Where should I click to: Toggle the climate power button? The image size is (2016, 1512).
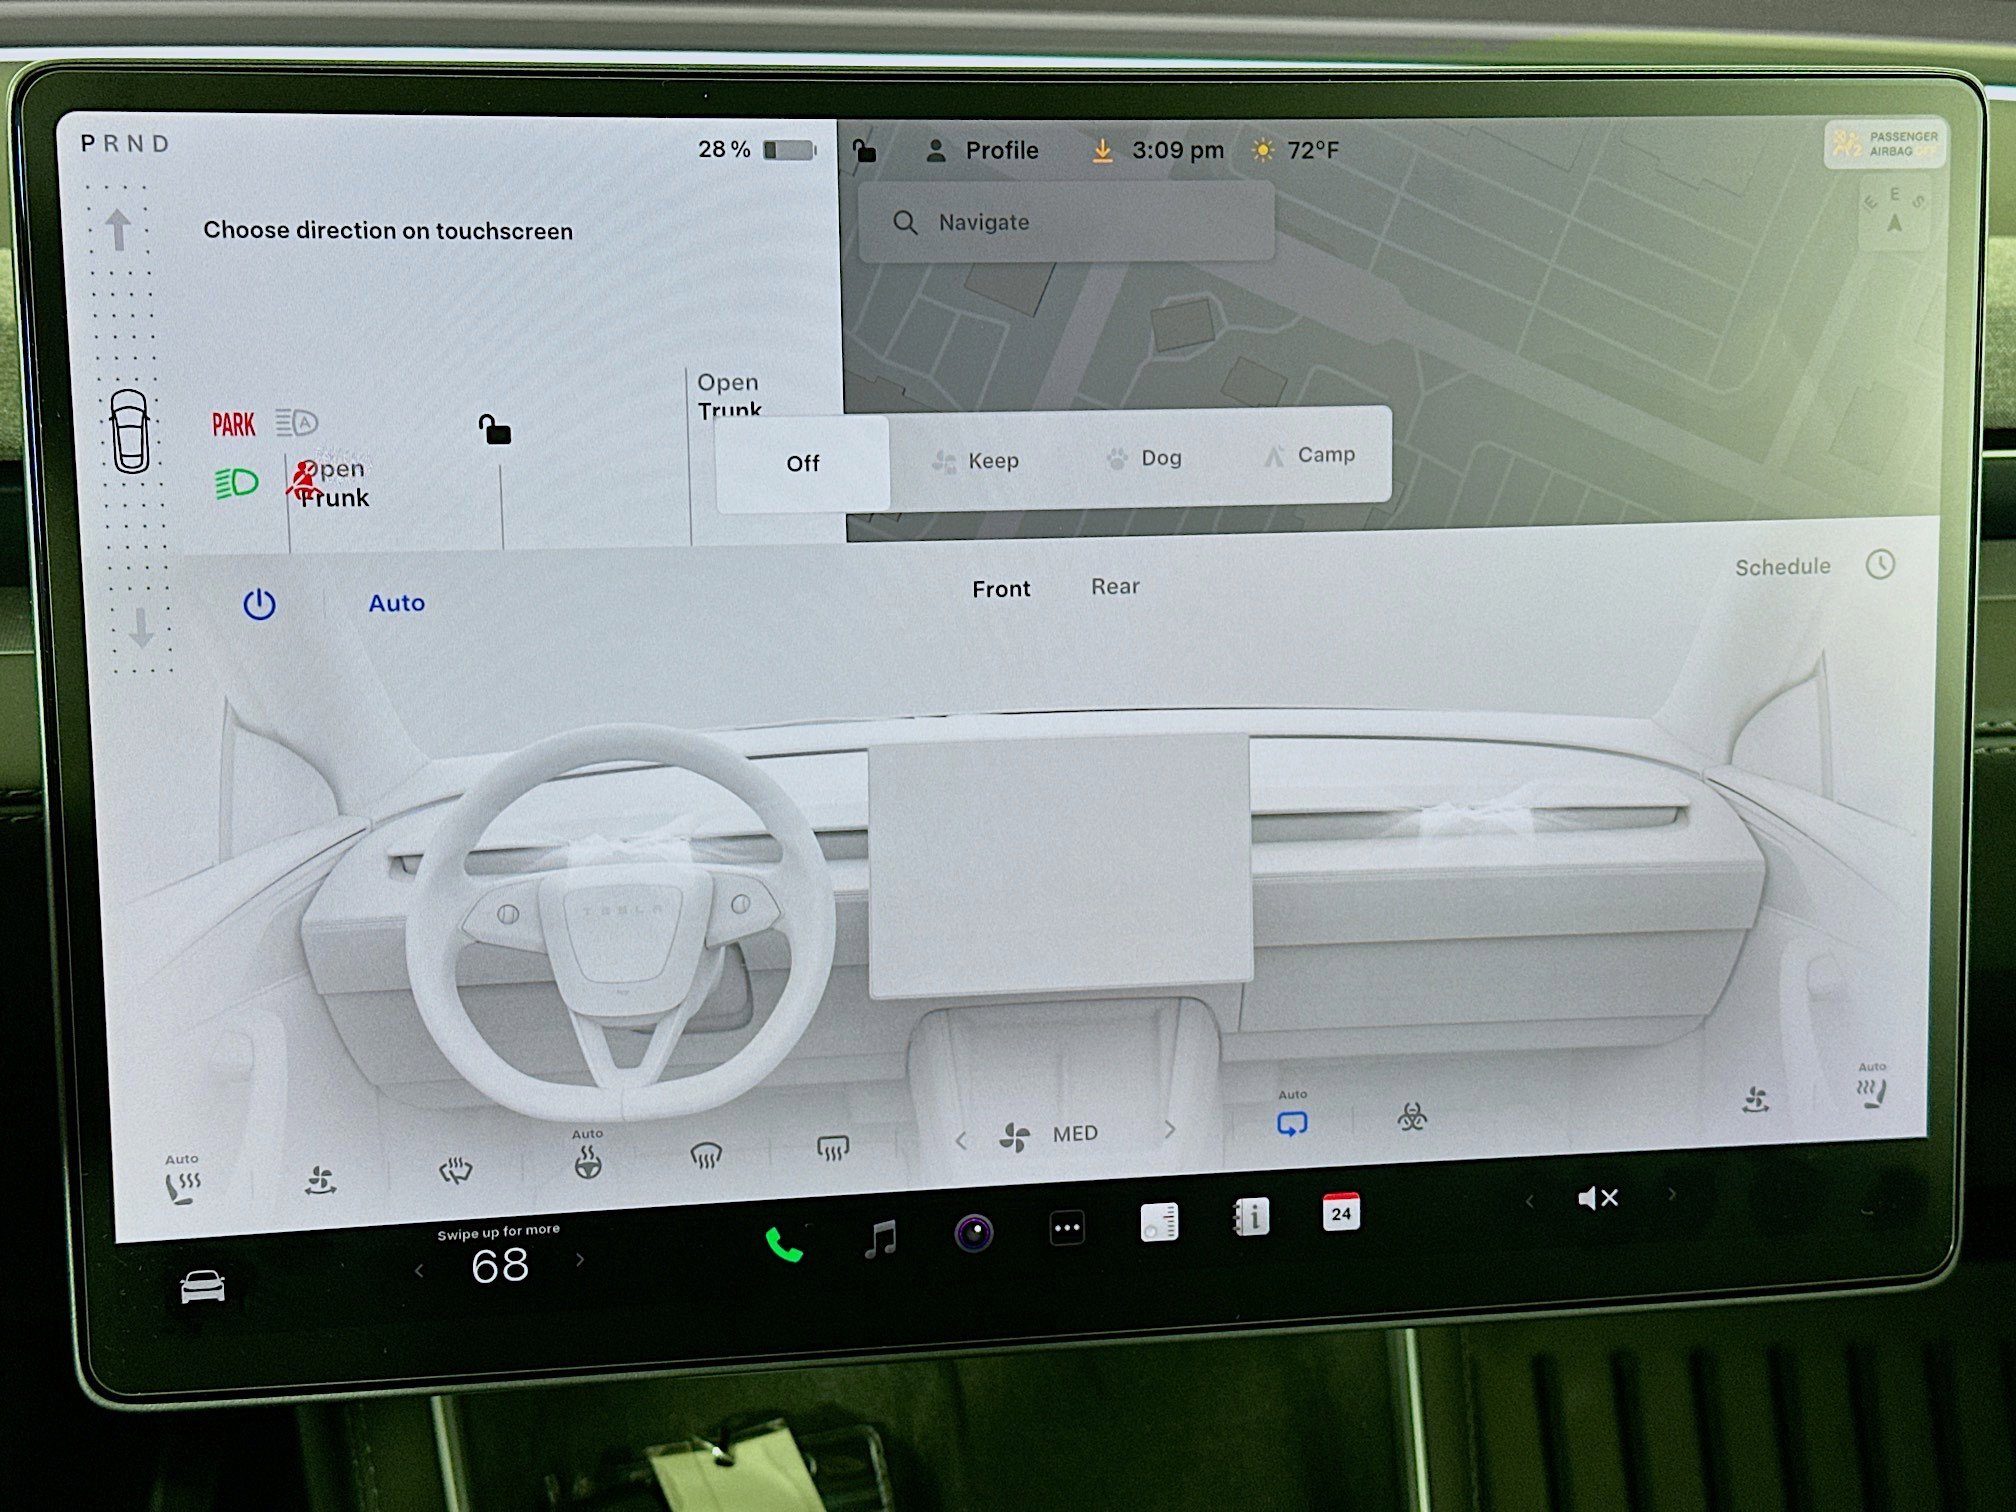click(x=259, y=604)
